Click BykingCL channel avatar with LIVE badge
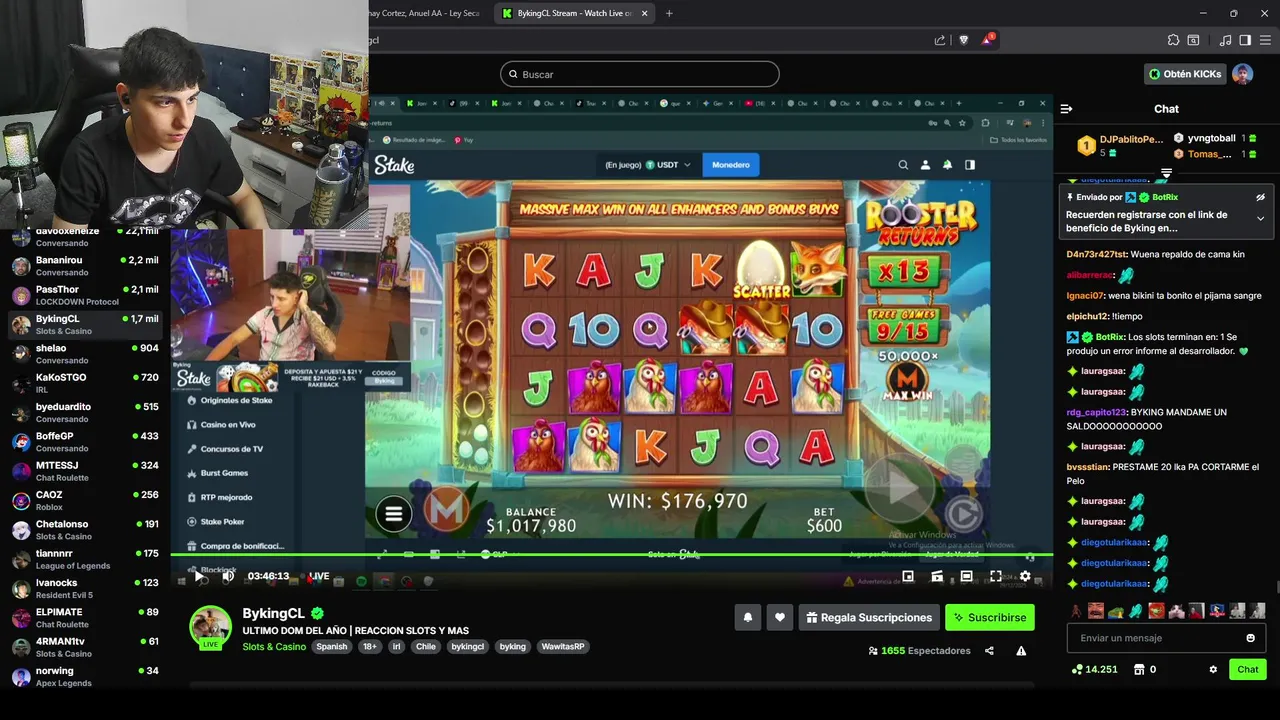This screenshot has height=720, width=1280. click(210, 627)
